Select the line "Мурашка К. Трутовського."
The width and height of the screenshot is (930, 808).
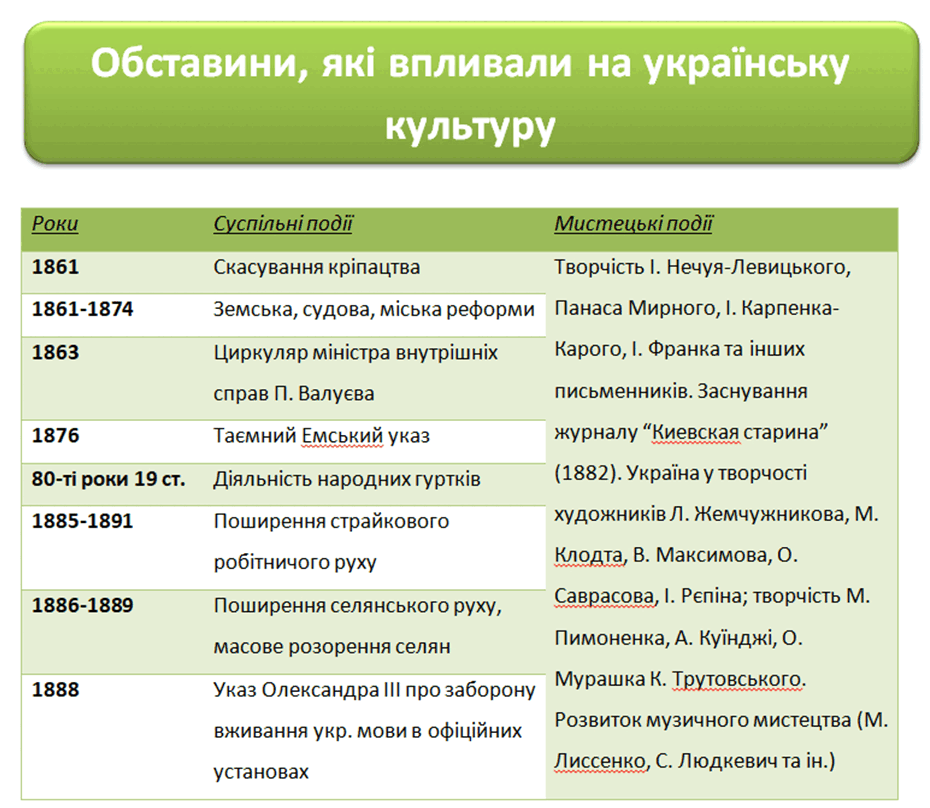(x=680, y=679)
